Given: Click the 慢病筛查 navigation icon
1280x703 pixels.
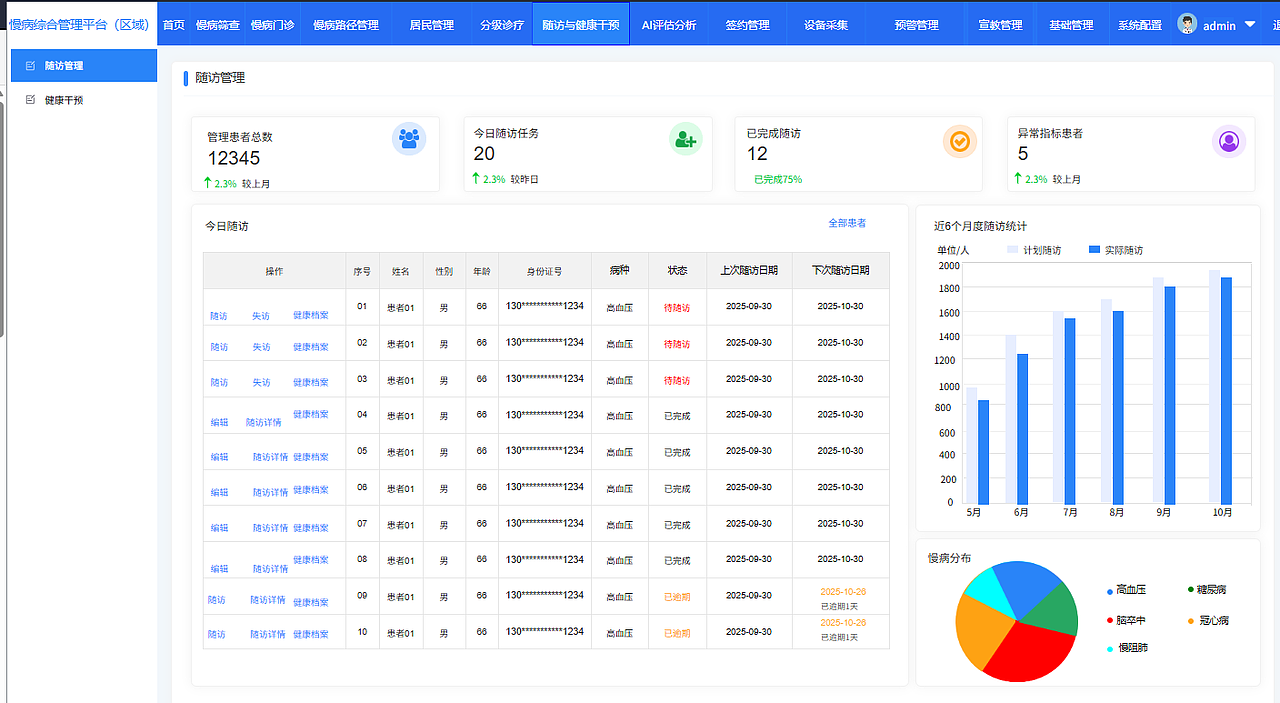Looking at the screenshot, I should click(x=218, y=24).
